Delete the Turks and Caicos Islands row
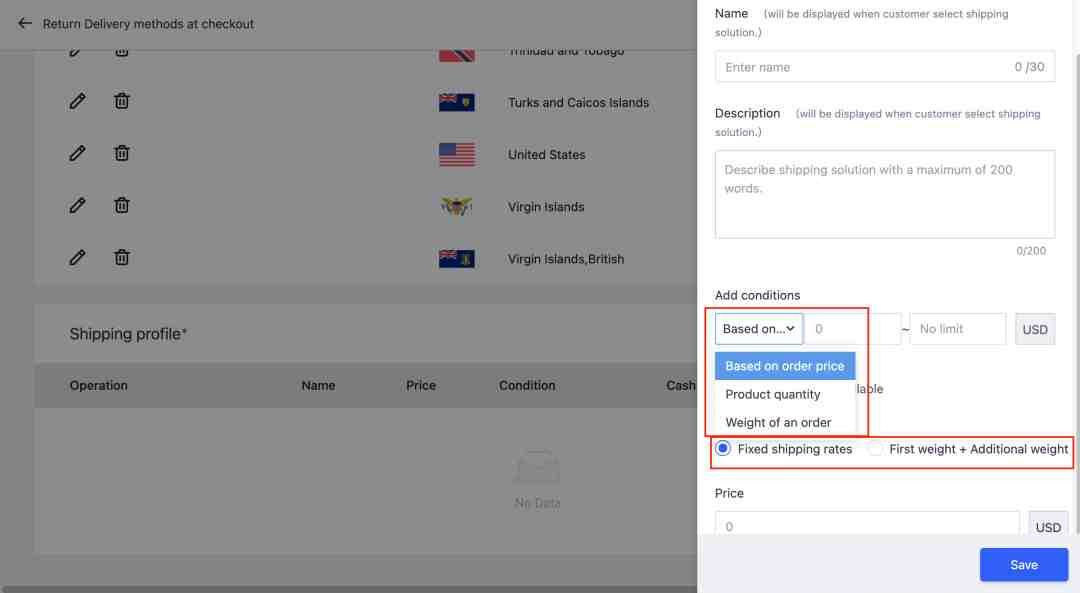The width and height of the screenshot is (1080, 593). [121, 101]
